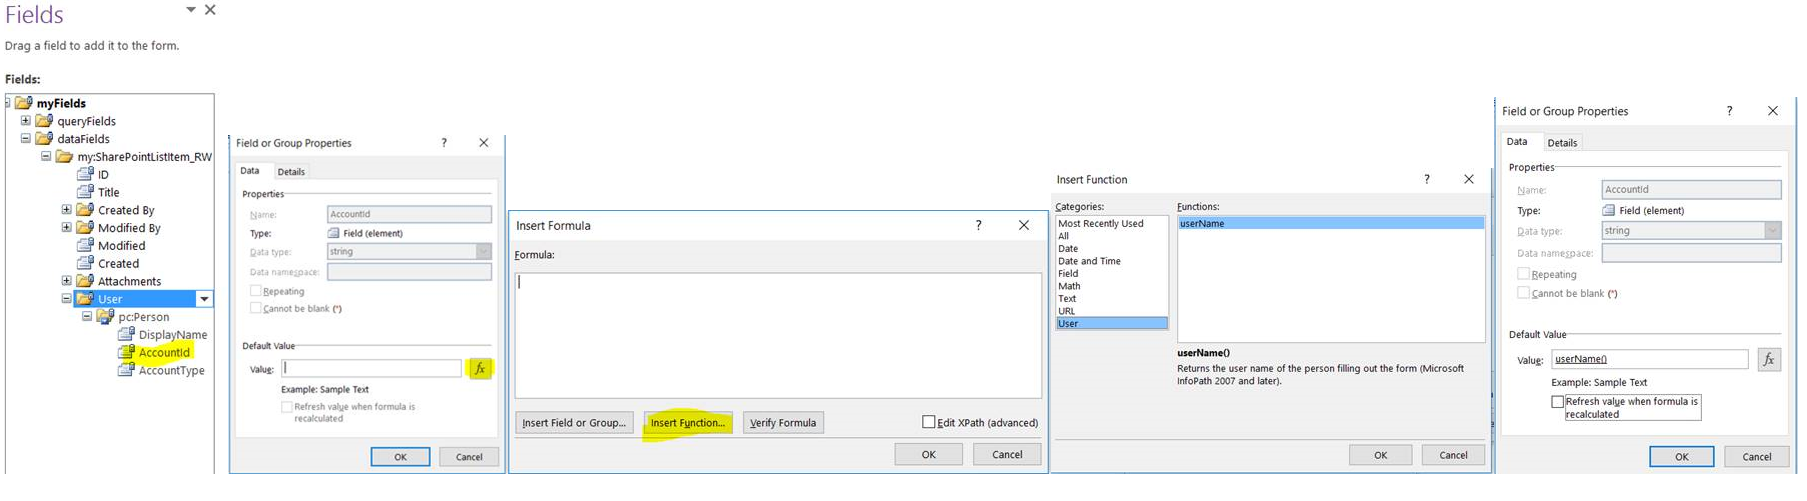Image resolution: width=1807 pixels, height=501 pixels.
Task: Open Details tab in right properties dialog
Action: (1562, 143)
